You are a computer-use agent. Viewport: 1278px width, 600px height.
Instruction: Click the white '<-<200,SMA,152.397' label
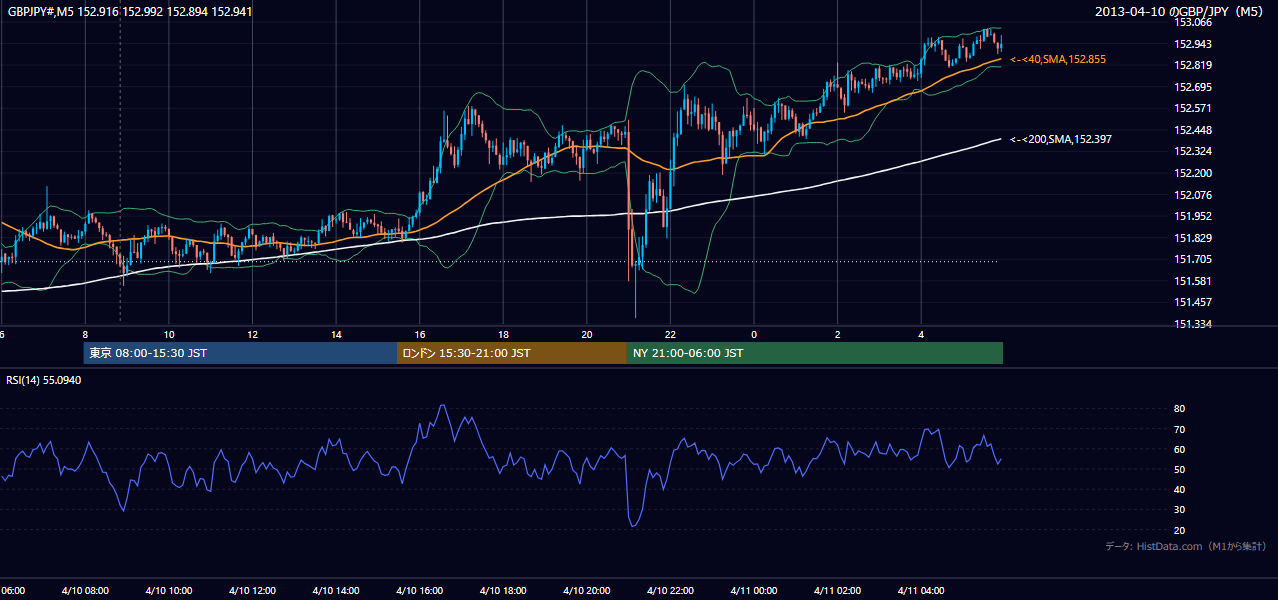coord(1061,139)
